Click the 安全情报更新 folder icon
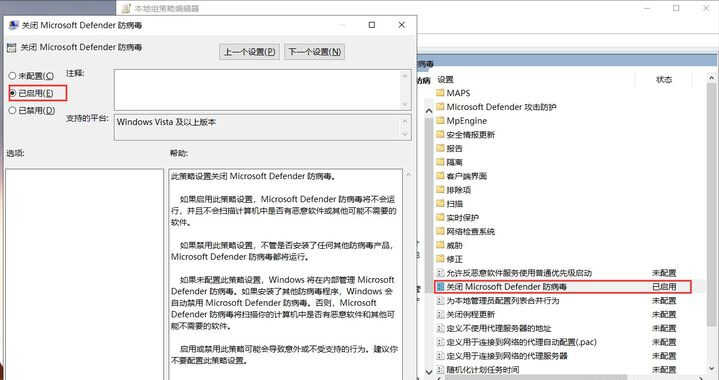Viewport: 719px width, 380px height. point(440,134)
